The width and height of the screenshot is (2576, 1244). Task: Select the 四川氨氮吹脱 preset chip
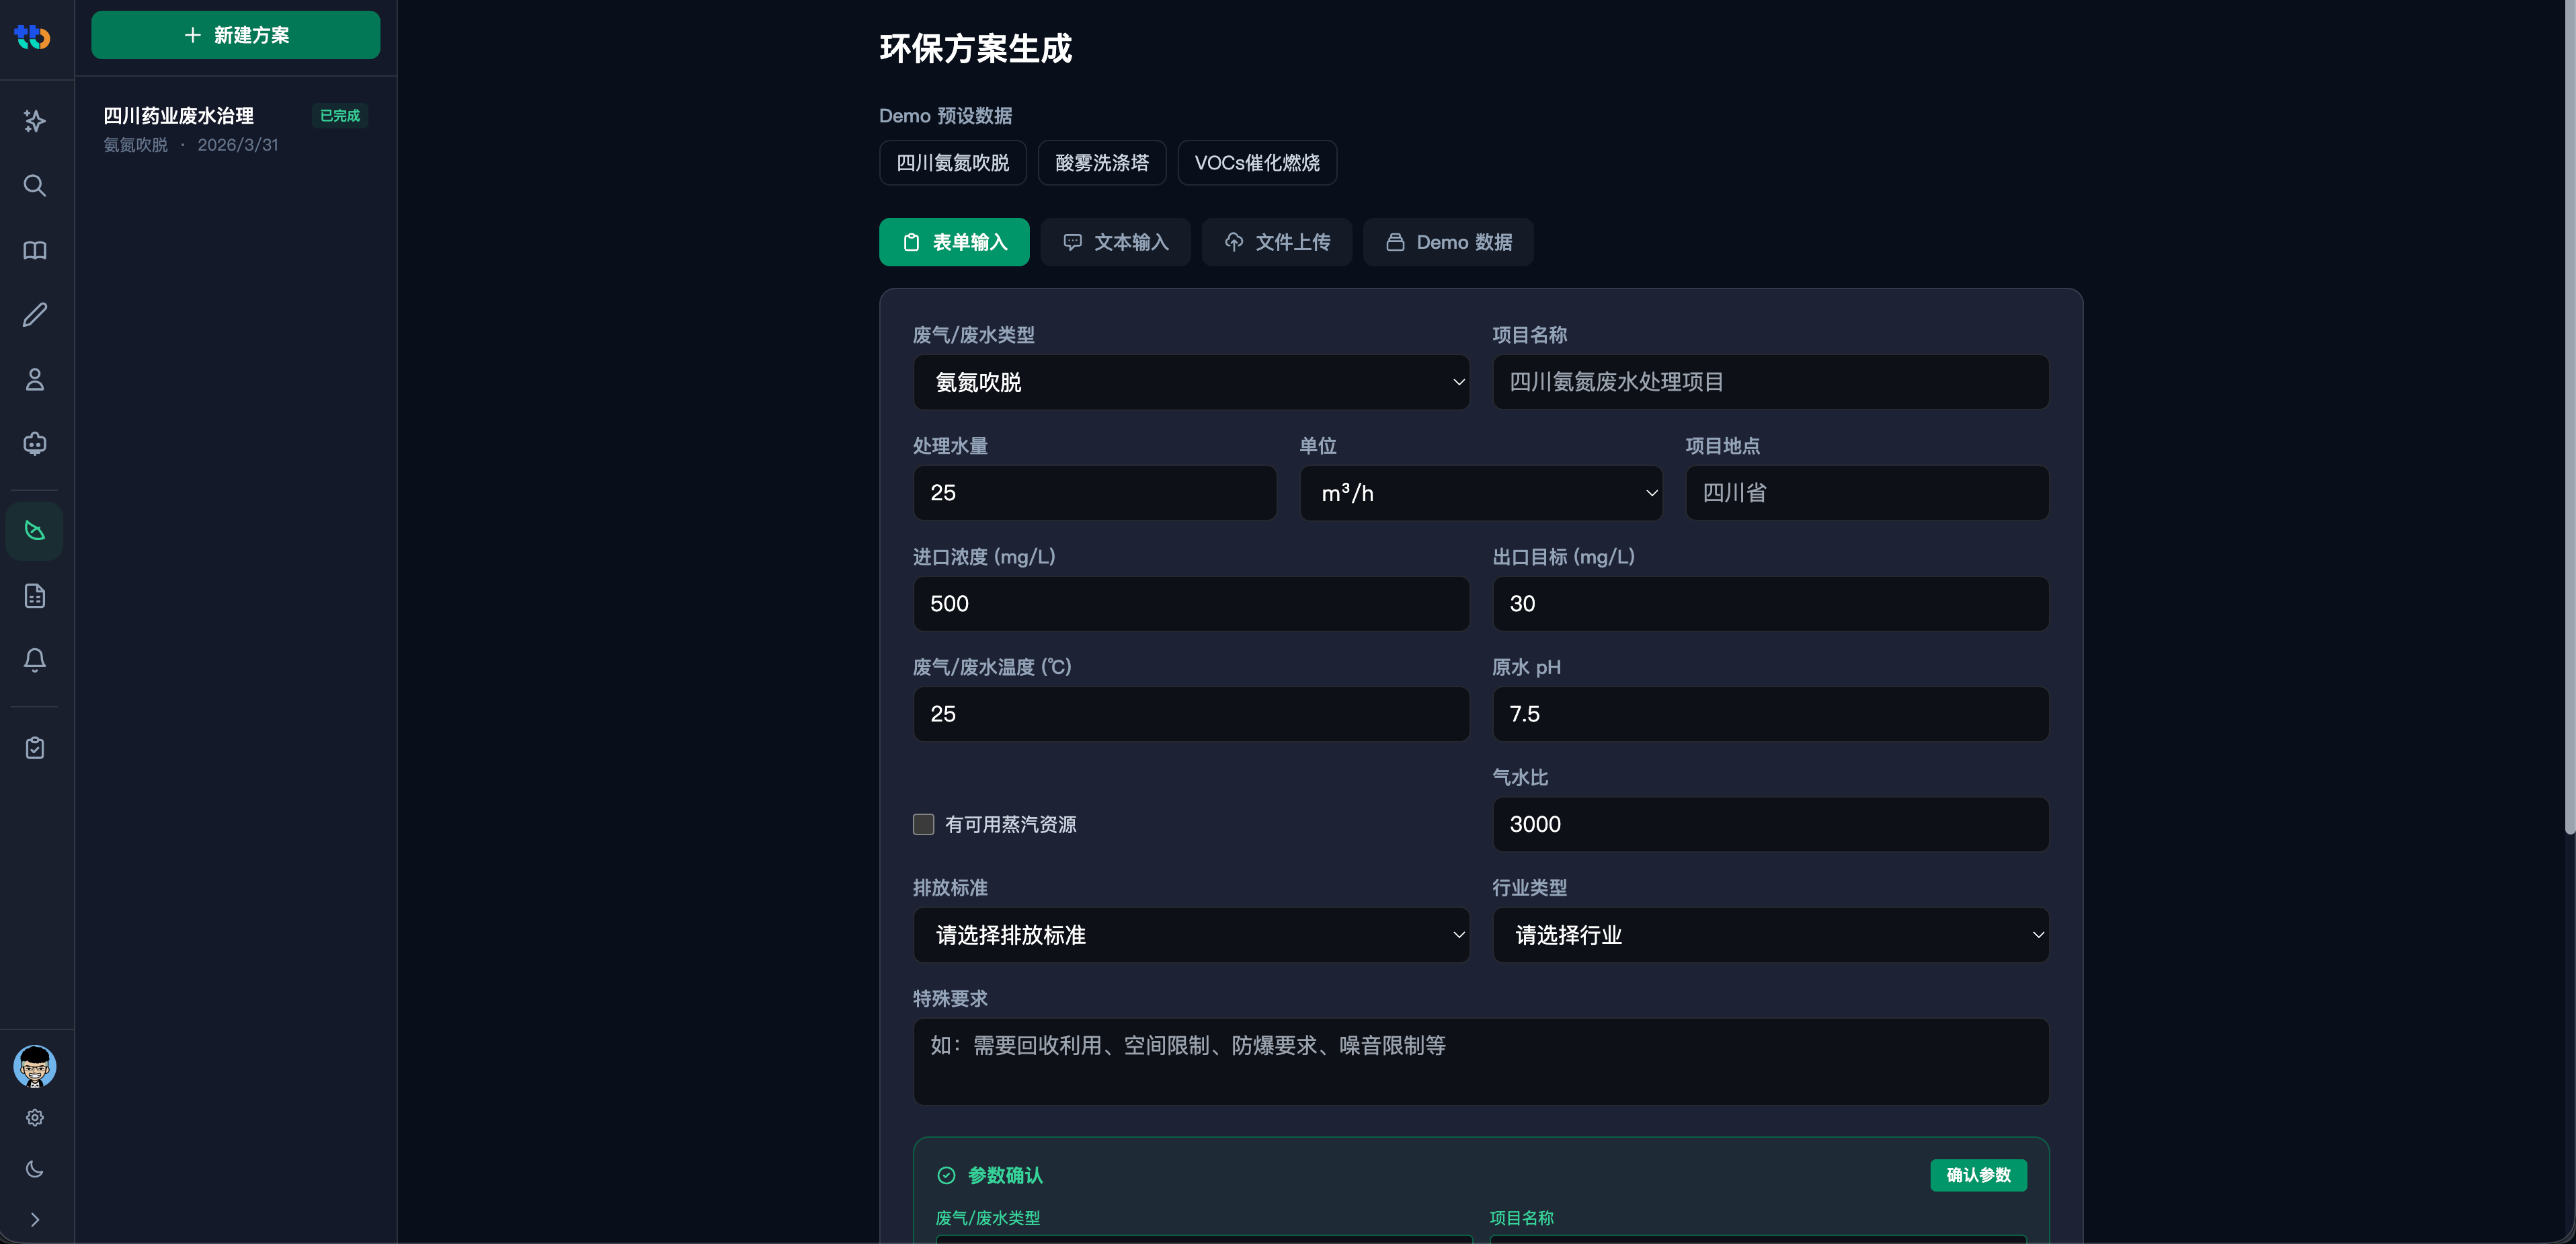pyautogui.click(x=951, y=162)
